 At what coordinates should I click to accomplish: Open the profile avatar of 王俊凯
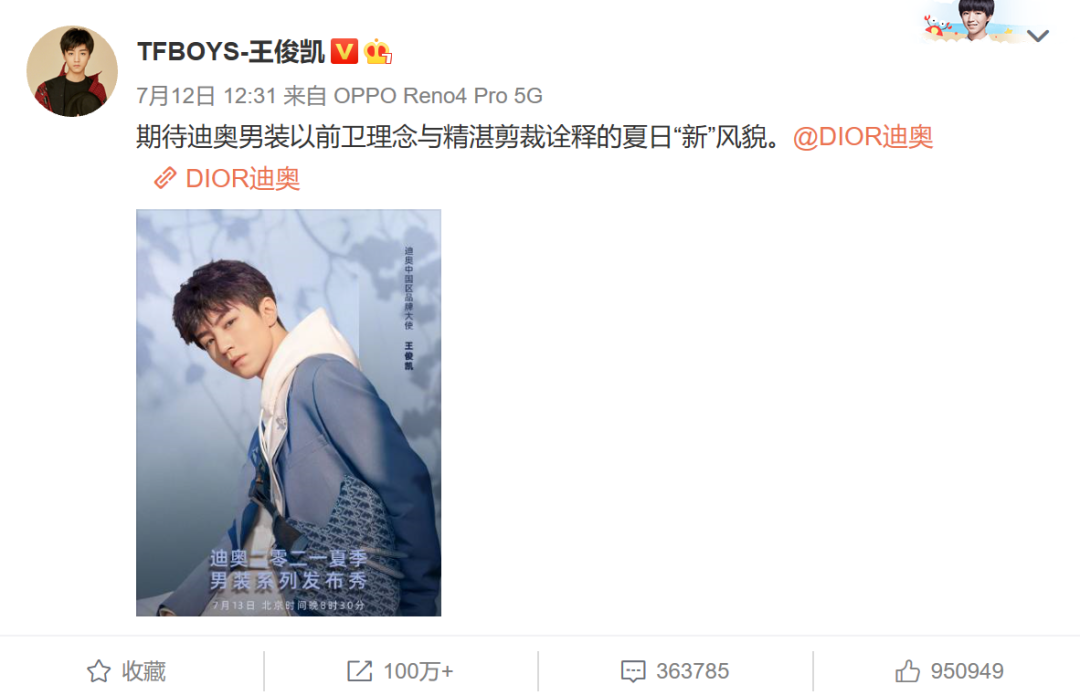point(72,72)
